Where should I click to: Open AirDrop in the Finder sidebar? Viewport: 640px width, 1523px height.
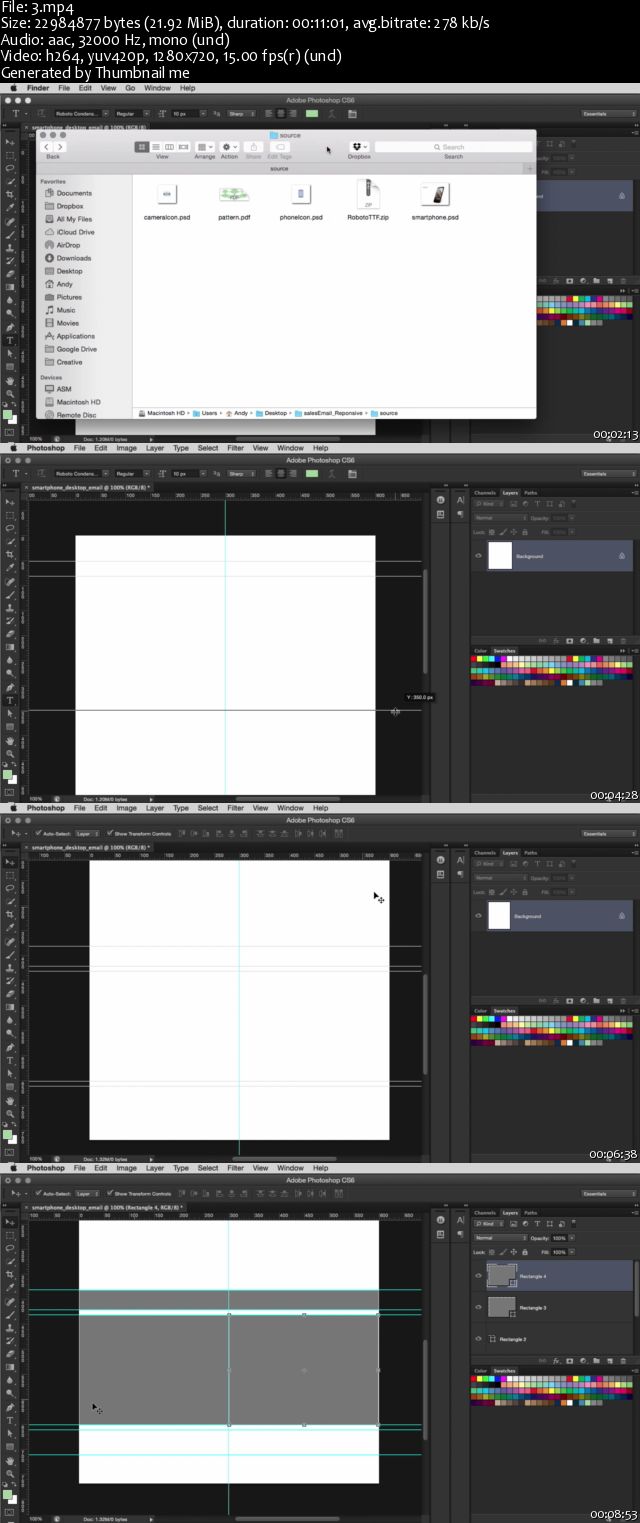[x=69, y=245]
